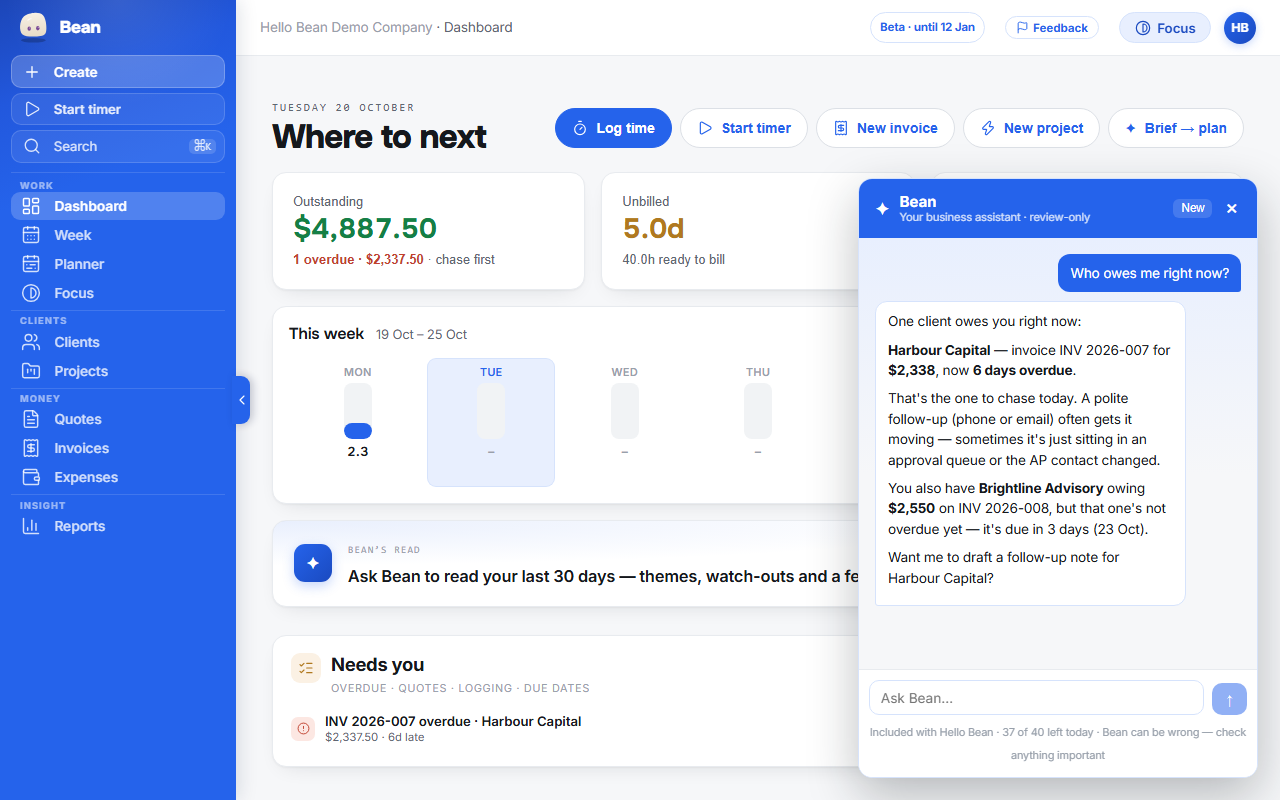1280x800 pixels.
Task: Click the Reports bar chart icon
Action: (x=31, y=526)
